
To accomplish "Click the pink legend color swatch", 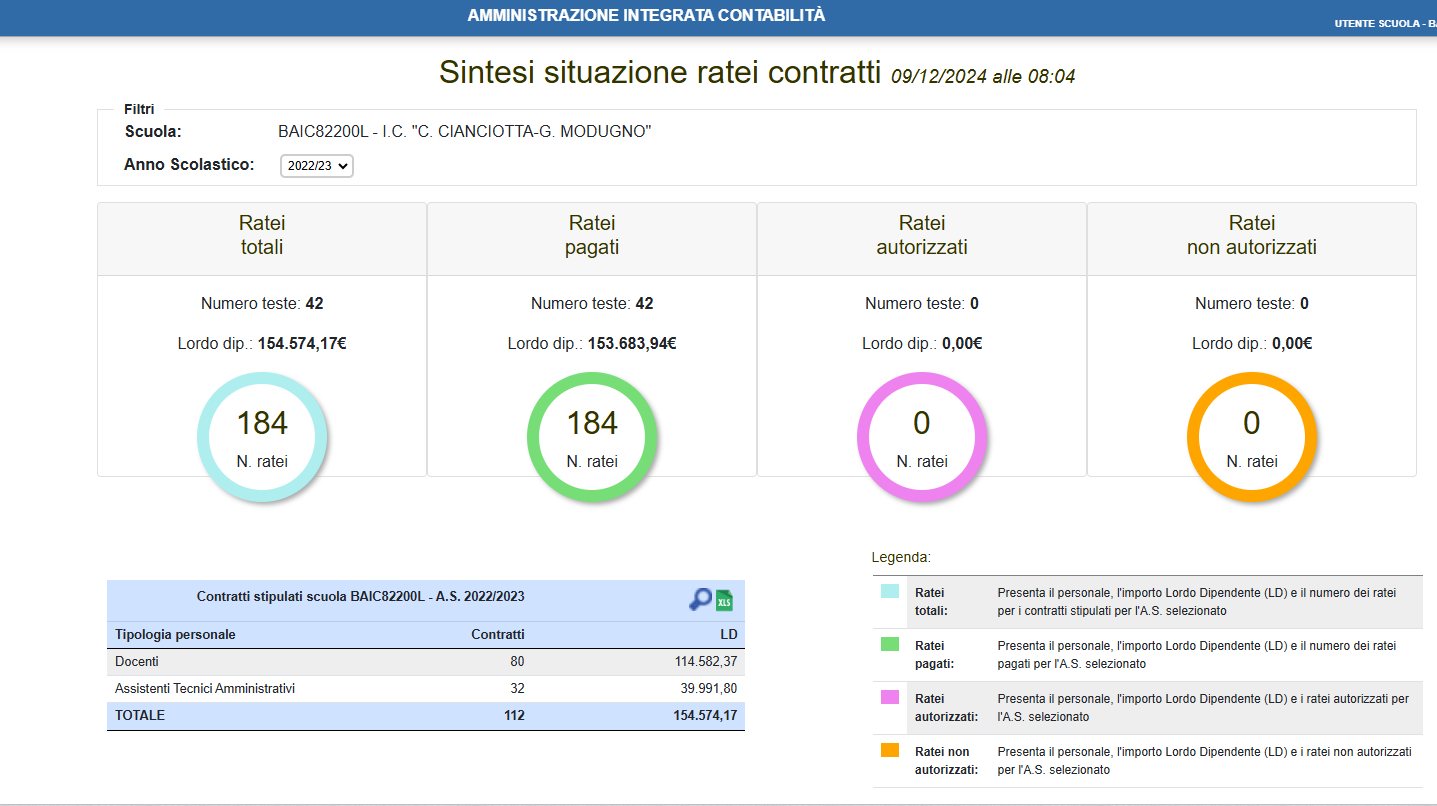I will [x=890, y=697].
